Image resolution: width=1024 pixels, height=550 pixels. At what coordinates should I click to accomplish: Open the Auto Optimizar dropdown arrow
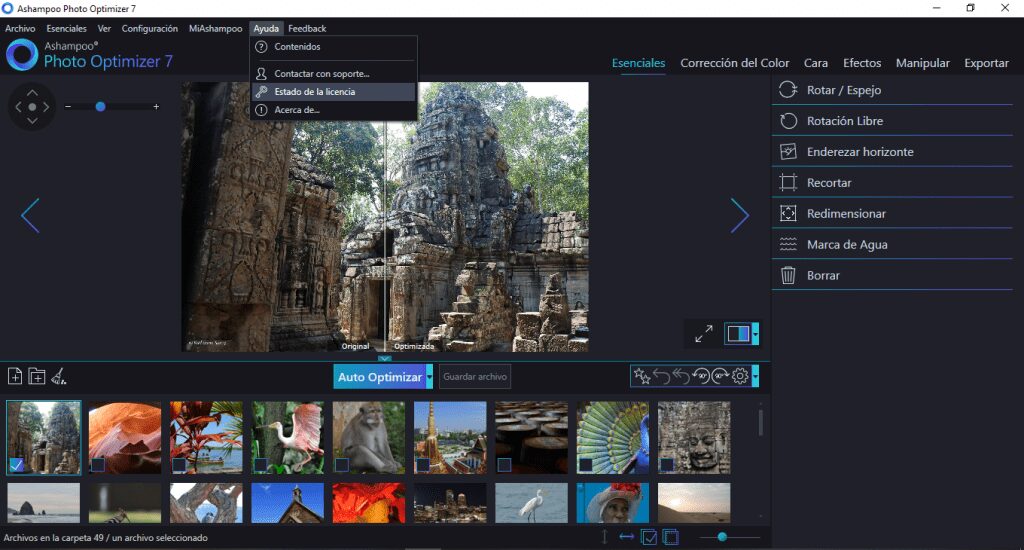tap(429, 377)
